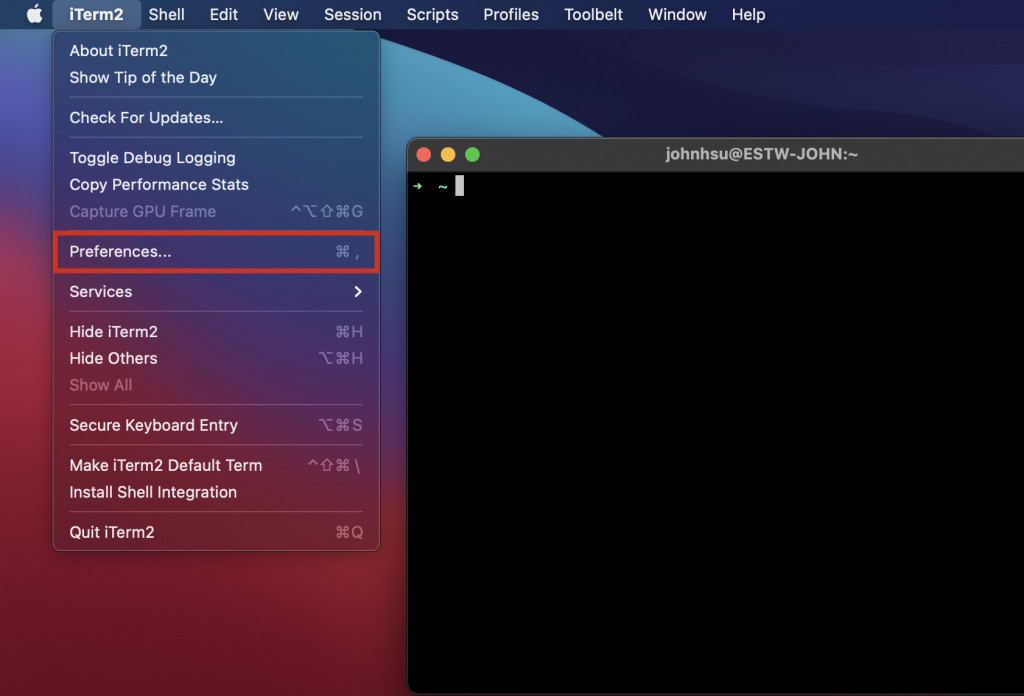Open the iTerm2 application menu
The image size is (1024, 696).
96,14
